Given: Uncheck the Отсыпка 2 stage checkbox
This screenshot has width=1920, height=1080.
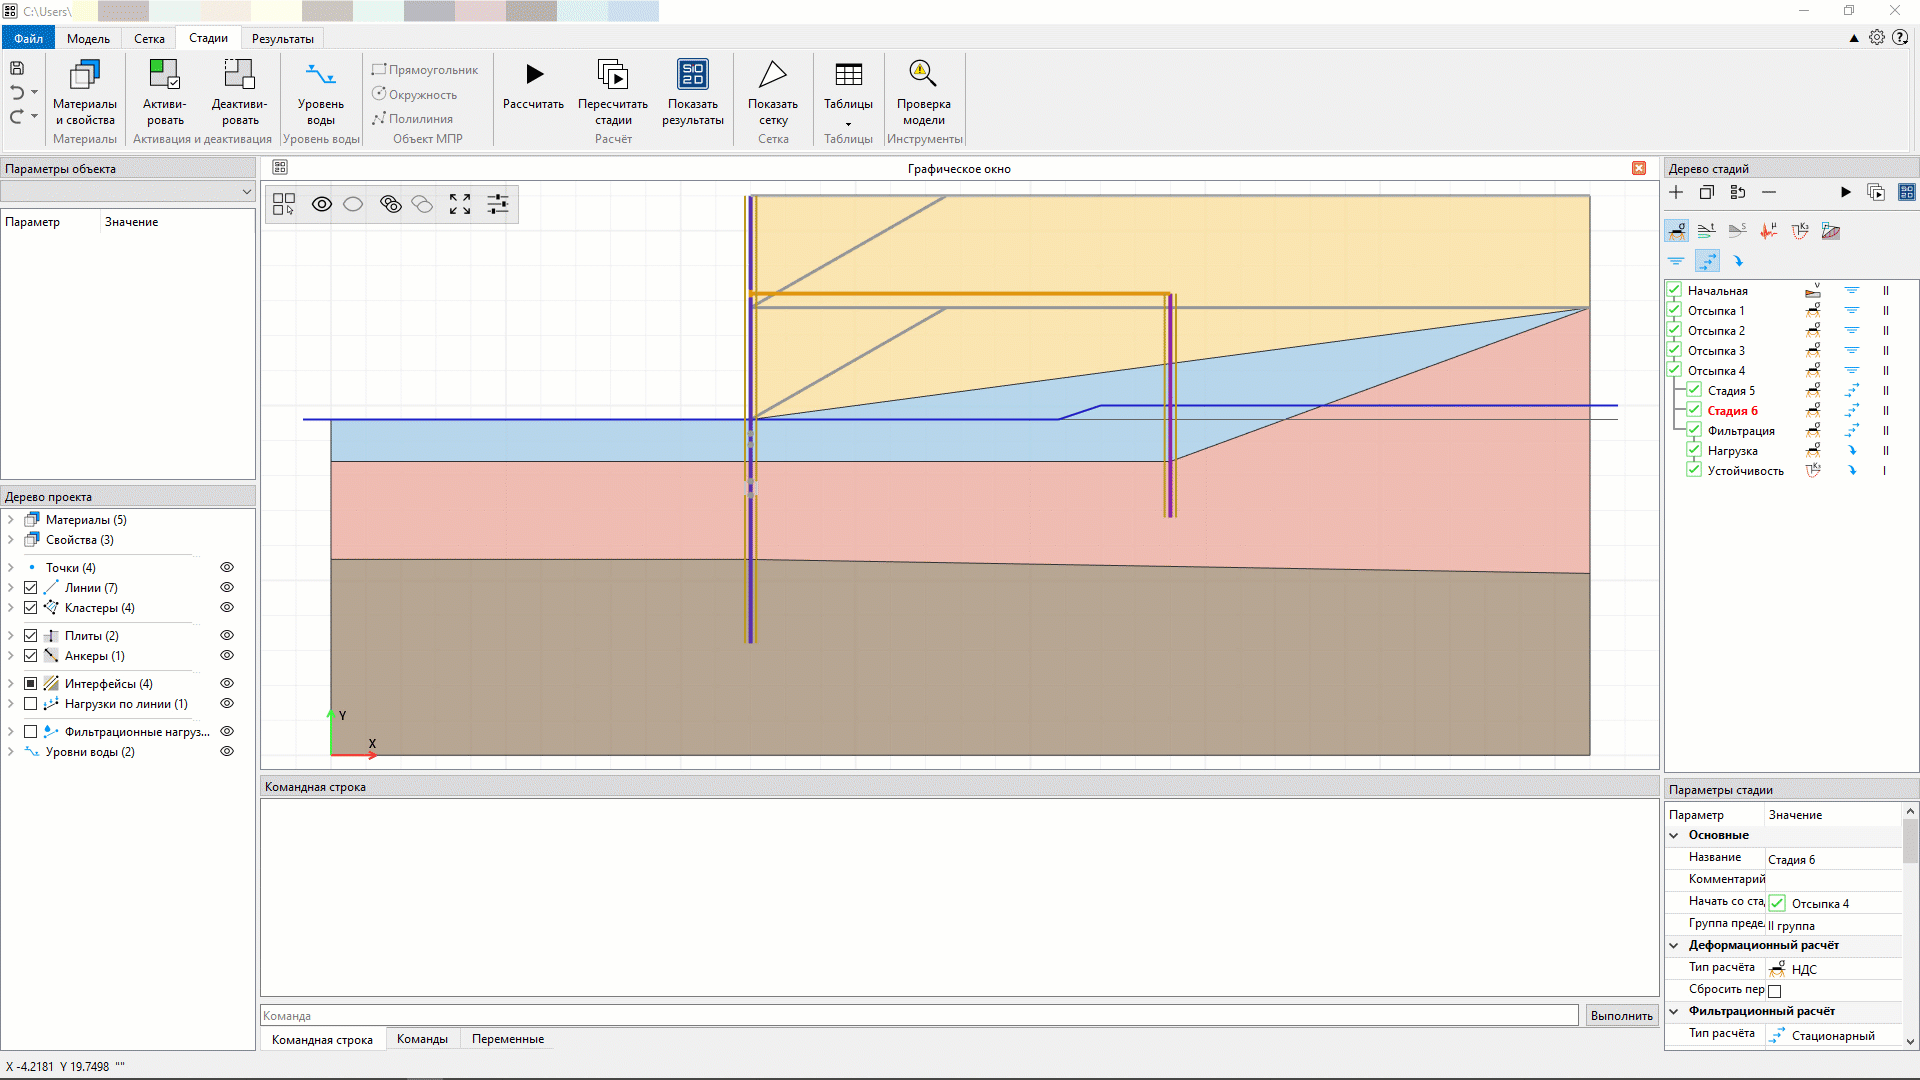Looking at the screenshot, I should tap(1674, 330).
